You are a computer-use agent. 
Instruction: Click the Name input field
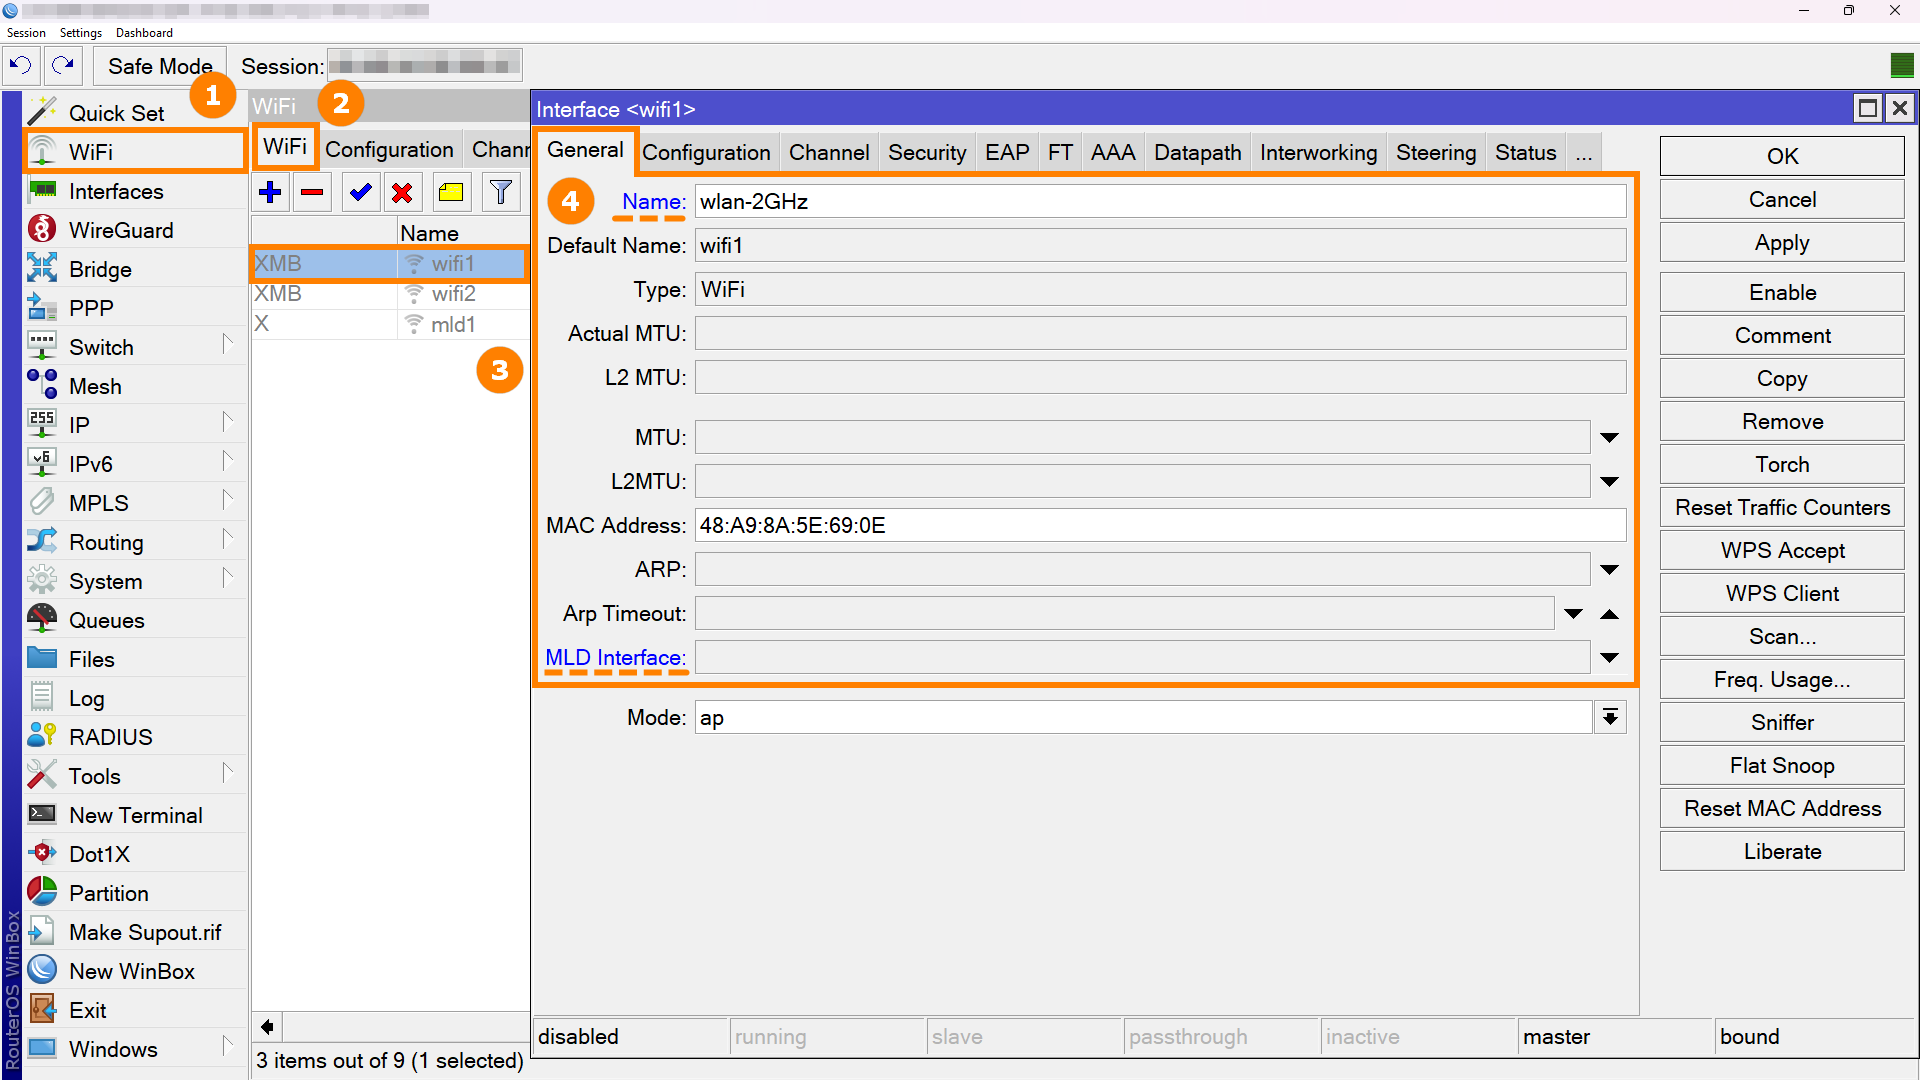click(x=1160, y=202)
